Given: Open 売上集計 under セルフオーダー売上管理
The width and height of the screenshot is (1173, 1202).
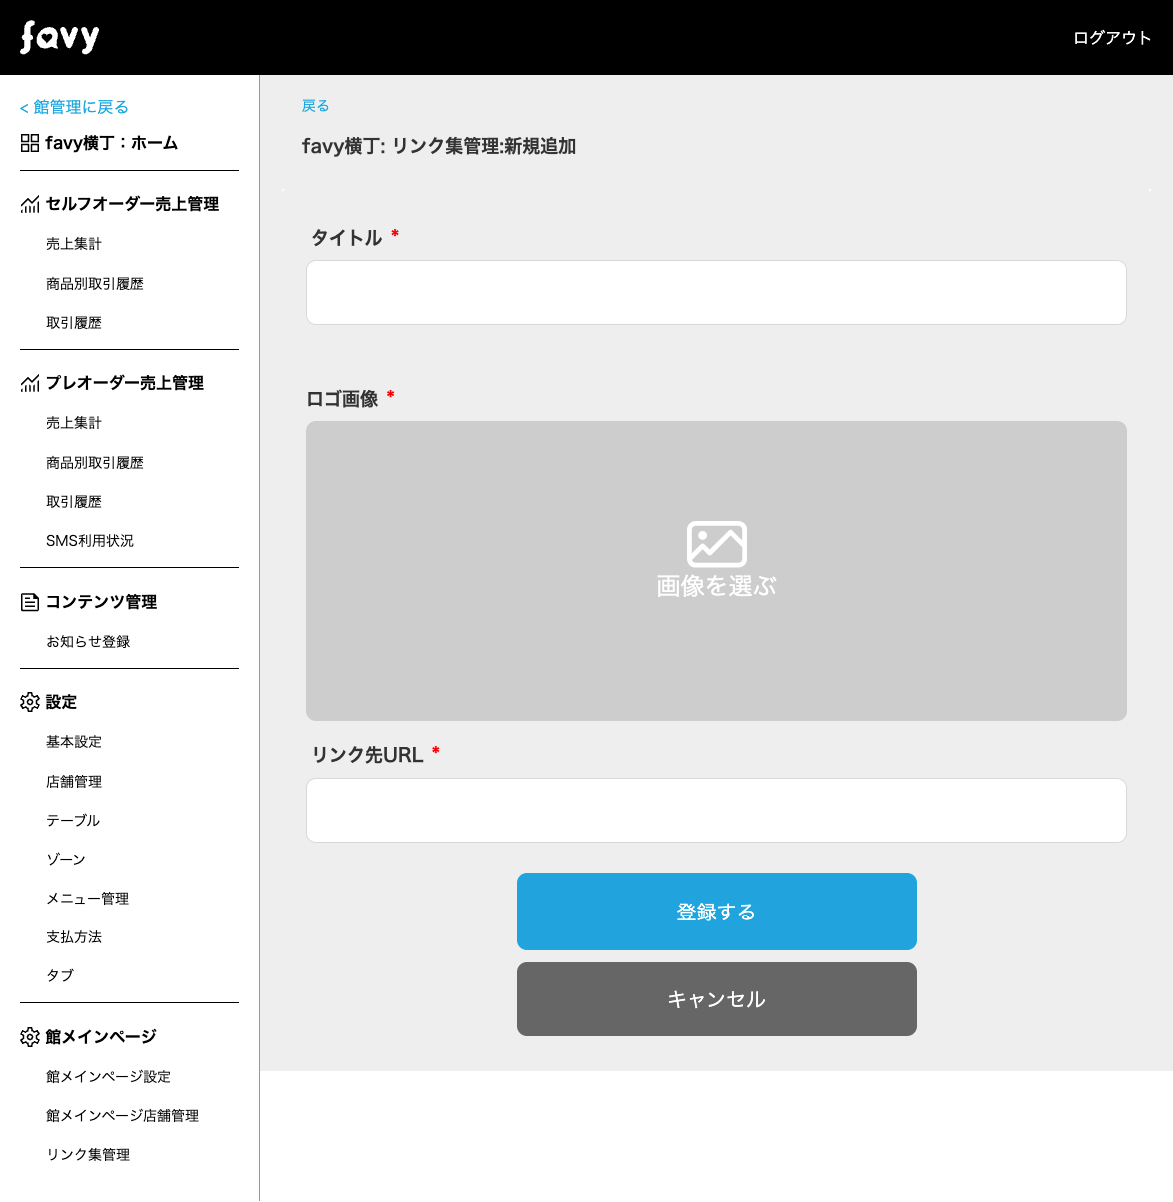Looking at the screenshot, I should (74, 244).
